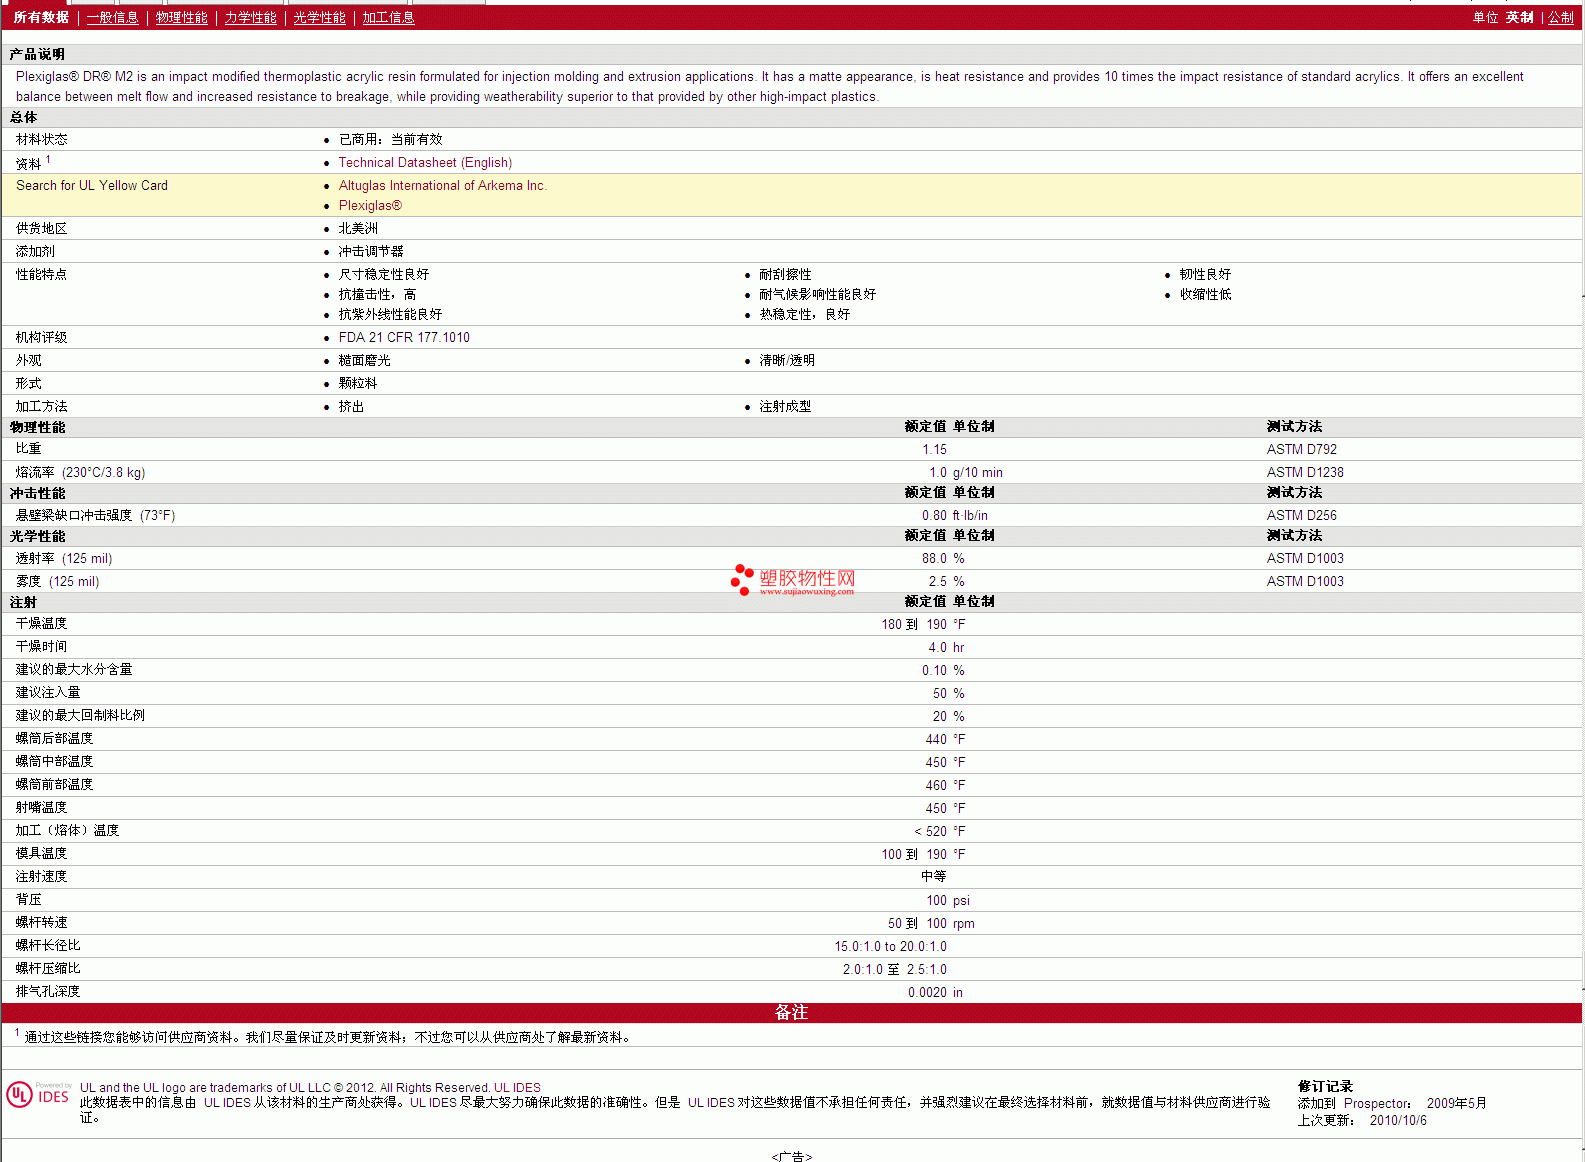Click the 修订记录 heading
The image size is (1585, 1162).
[1325, 1087]
